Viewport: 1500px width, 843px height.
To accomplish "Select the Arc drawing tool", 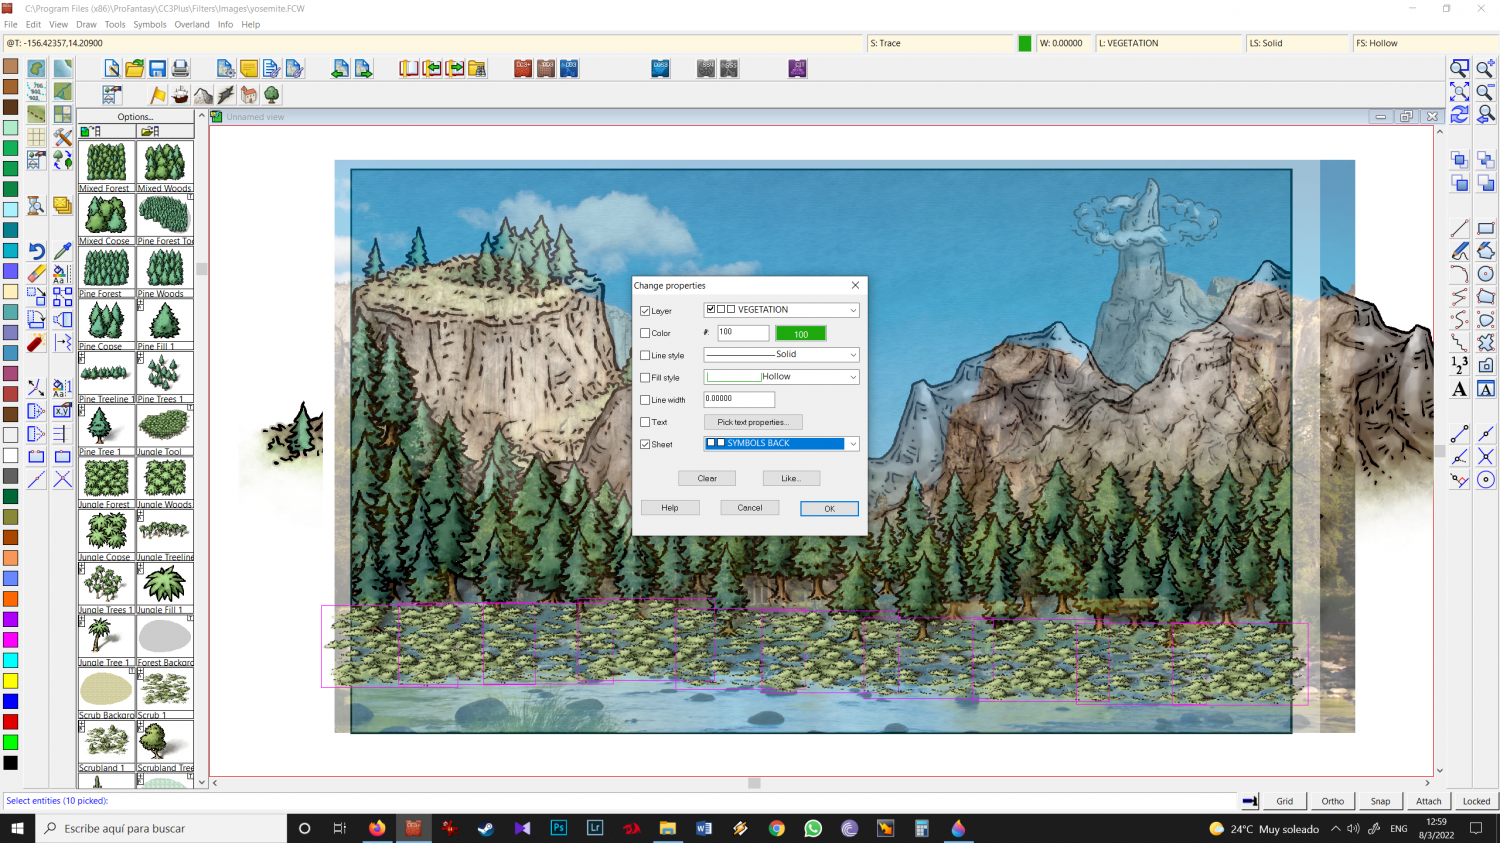I will (1460, 274).
